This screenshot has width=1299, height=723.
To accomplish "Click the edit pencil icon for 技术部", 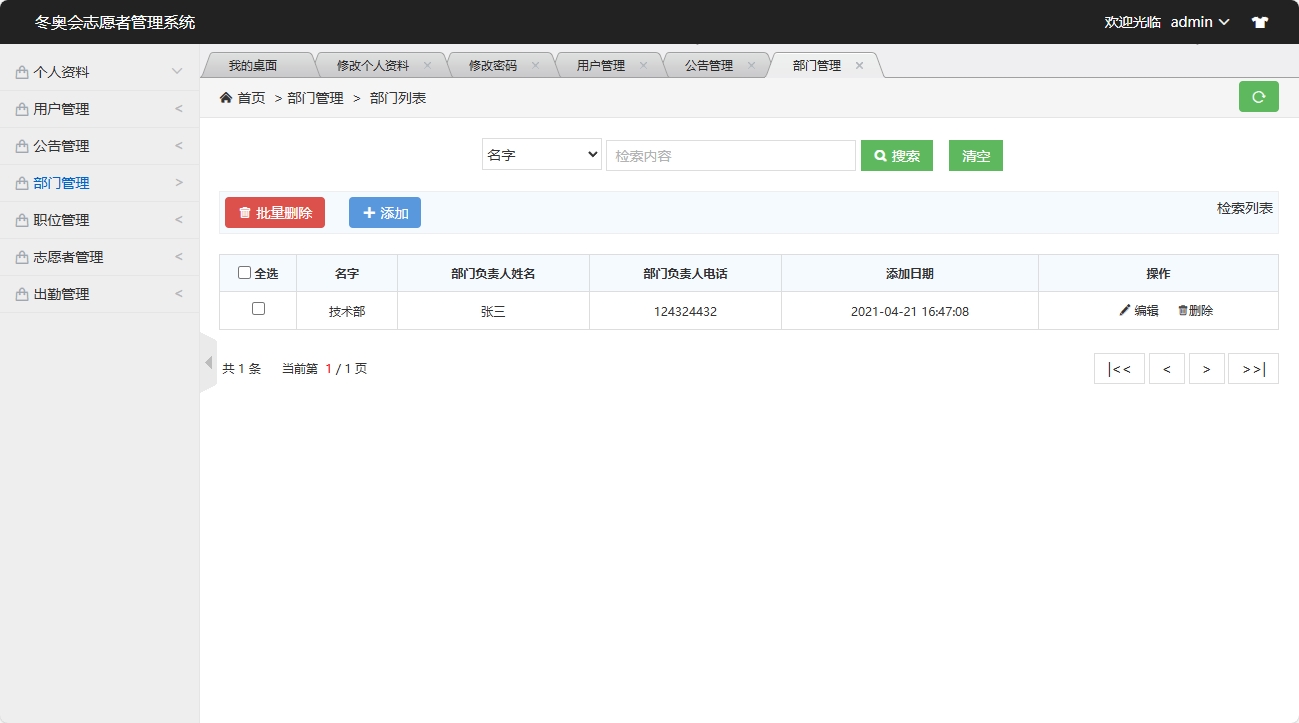I will point(1125,310).
